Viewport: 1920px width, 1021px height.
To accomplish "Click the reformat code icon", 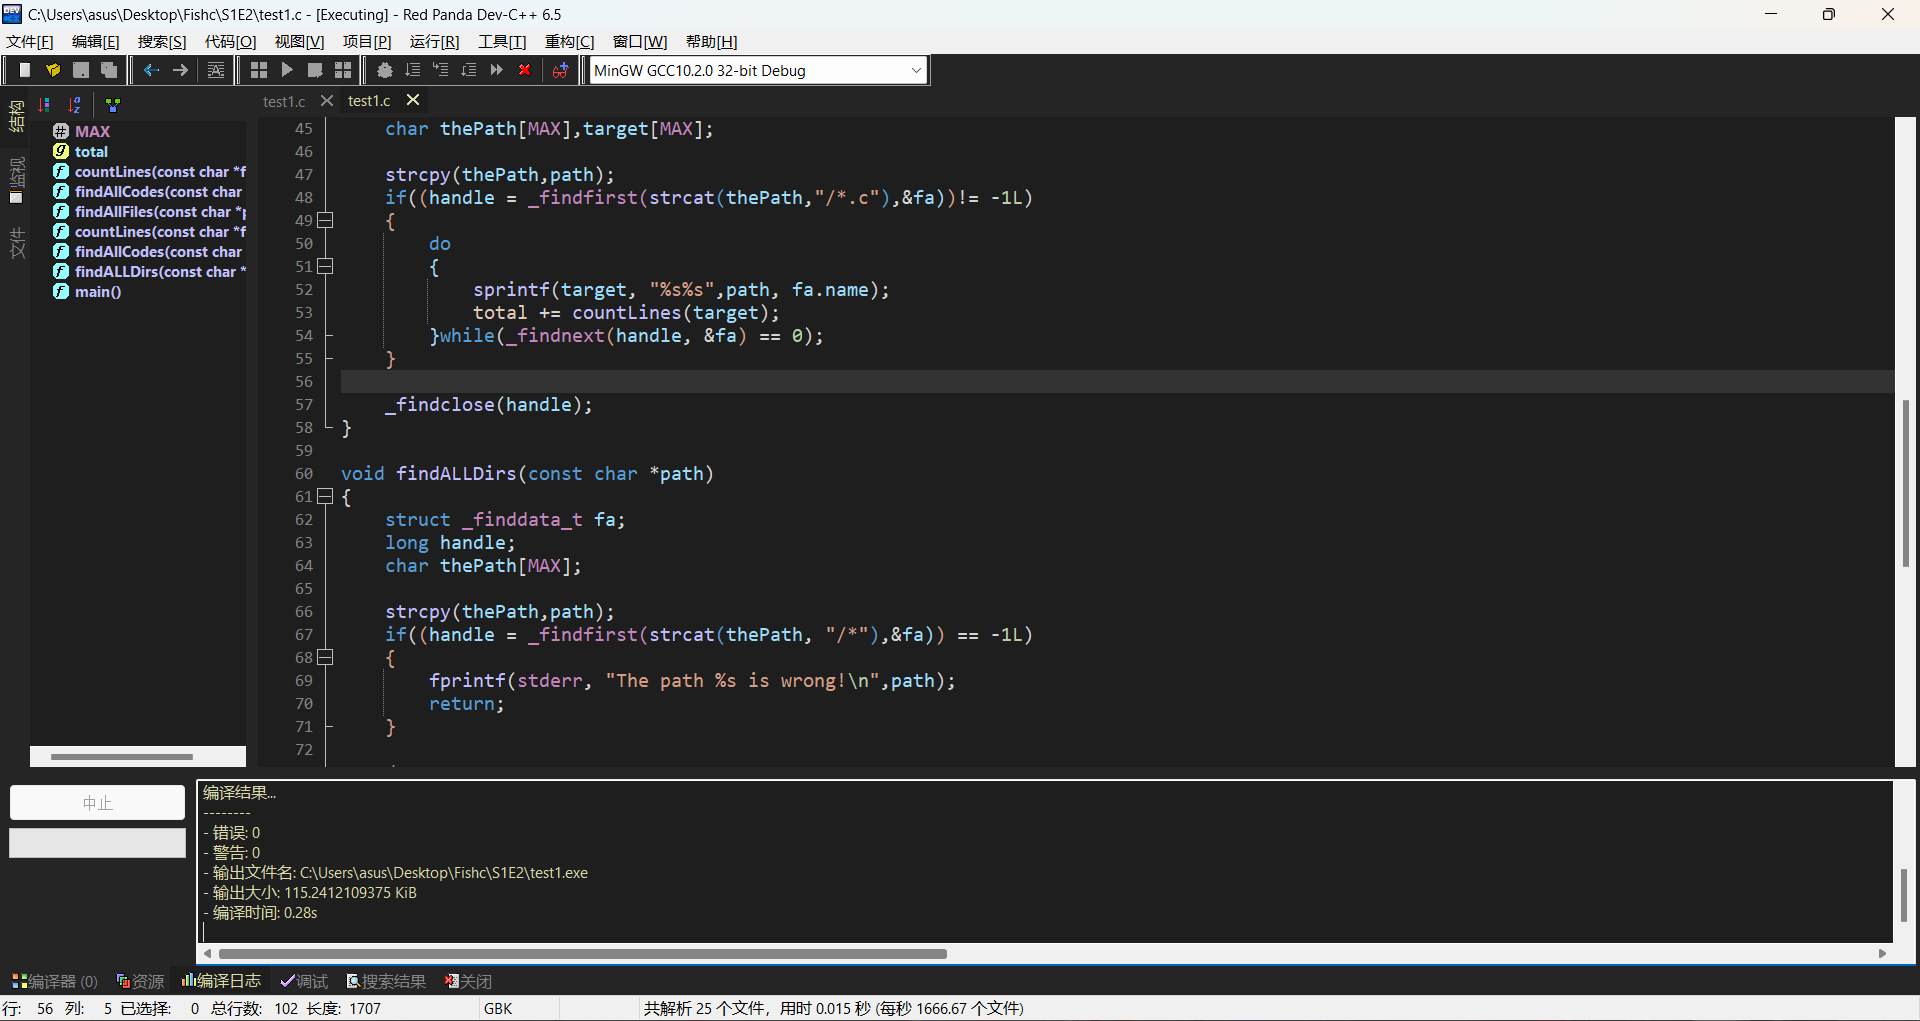I will [216, 70].
